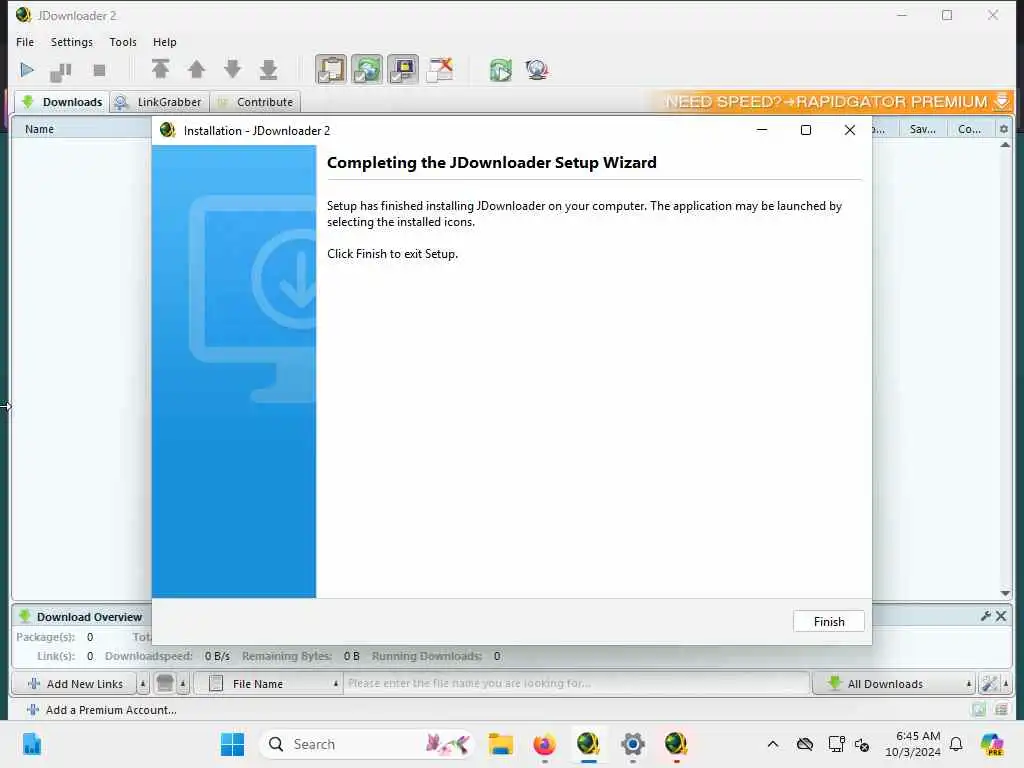Viewport: 1024px width, 768px height.
Task: Stop all downloads with the stop icon
Action: click(x=99, y=70)
